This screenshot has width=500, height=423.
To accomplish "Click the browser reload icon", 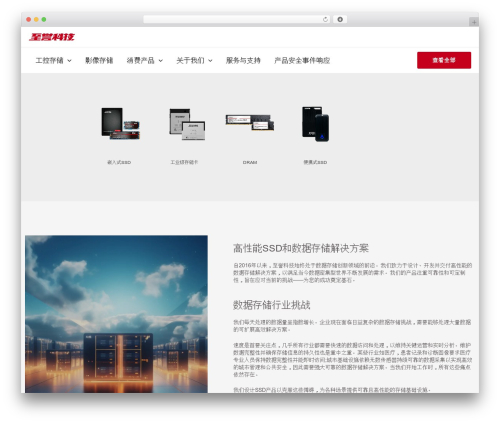I will [x=325, y=19].
